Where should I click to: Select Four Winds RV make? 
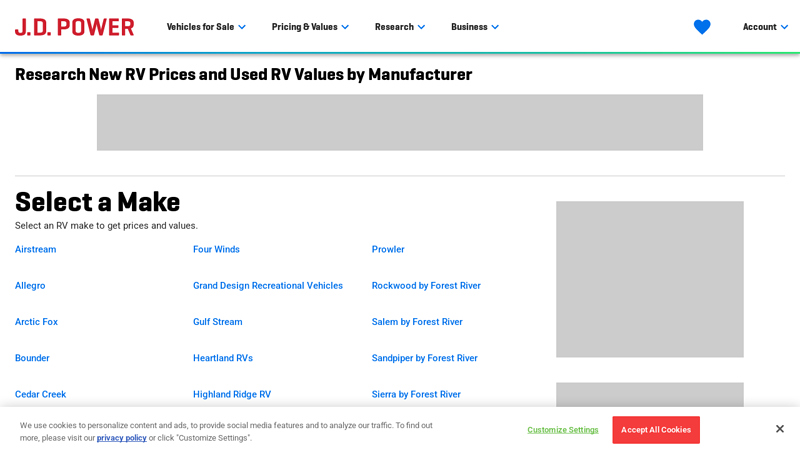tap(216, 249)
